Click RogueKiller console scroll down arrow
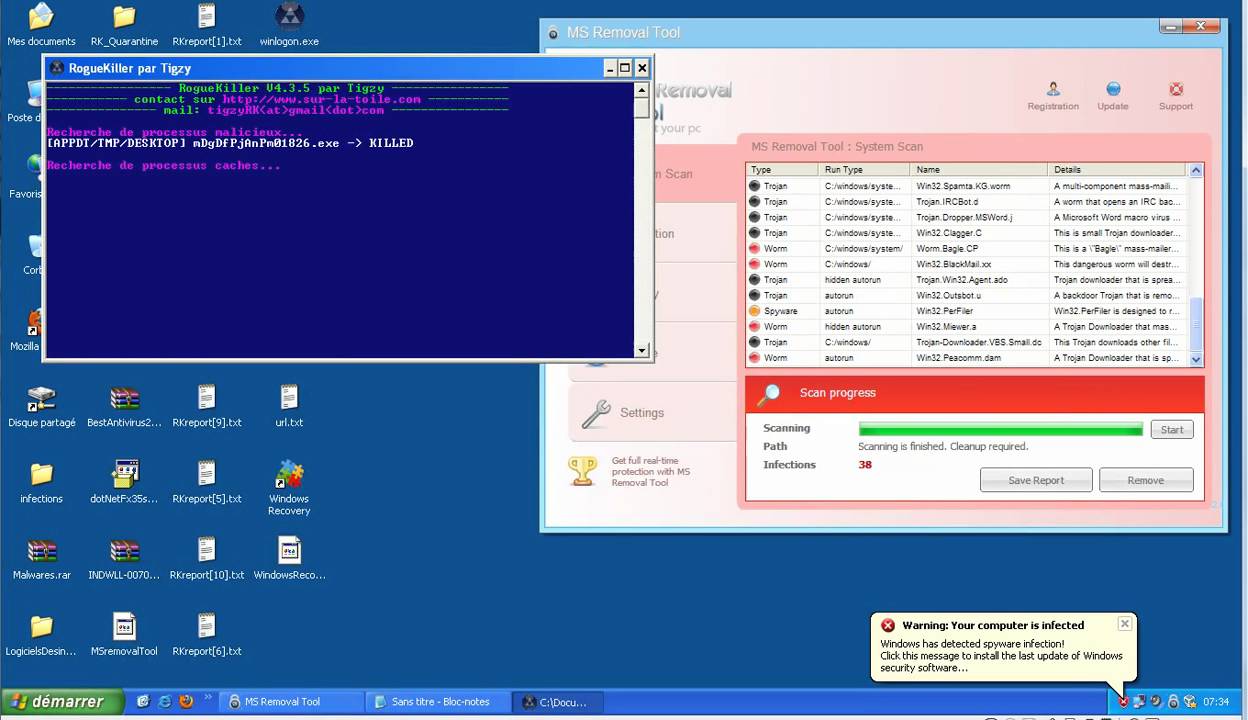This screenshot has width=1248, height=720. [642, 350]
